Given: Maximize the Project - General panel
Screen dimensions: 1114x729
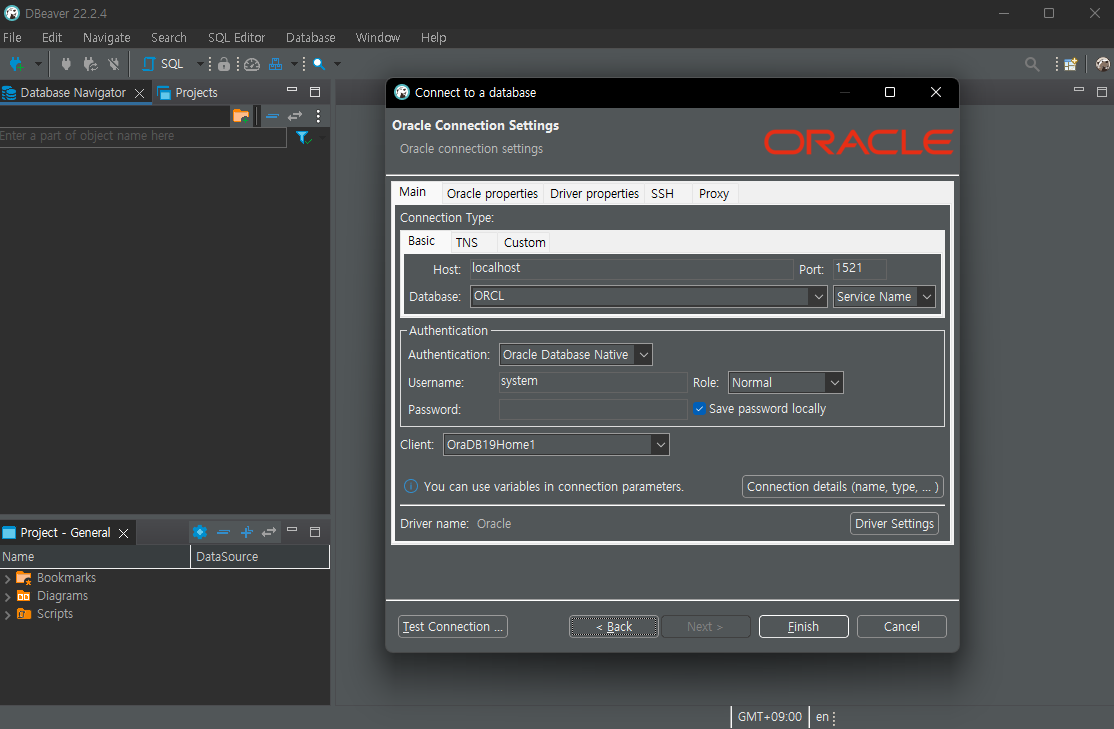Looking at the screenshot, I should (x=315, y=531).
